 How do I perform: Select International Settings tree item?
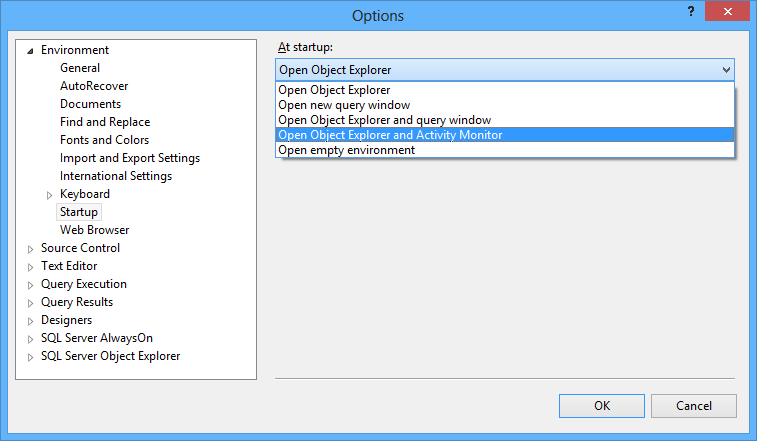(x=116, y=176)
